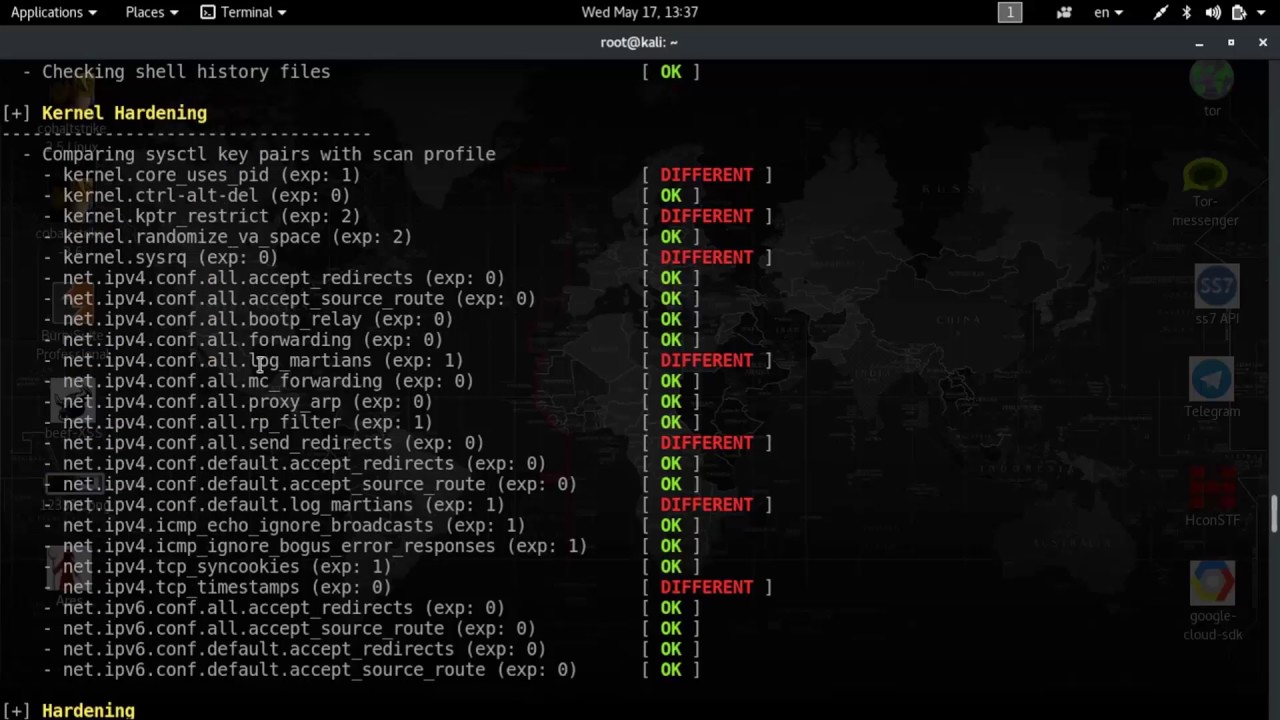Click the DIFFERENT status for net.ipv4.tcp_timestamps
The width and height of the screenshot is (1280, 720).
pos(706,587)
